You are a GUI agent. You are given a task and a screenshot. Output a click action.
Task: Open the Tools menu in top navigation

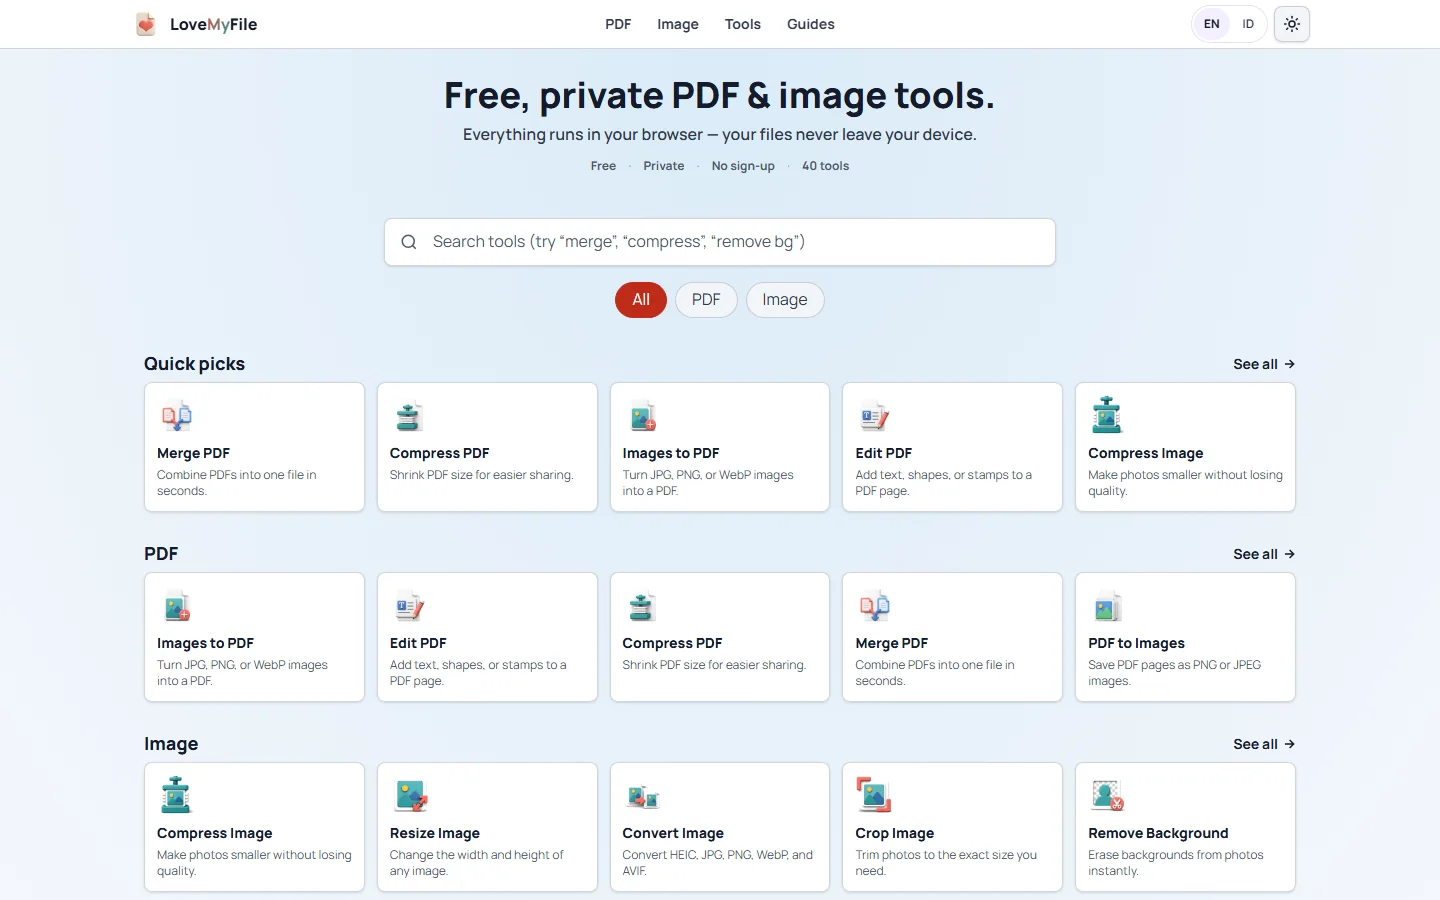click(743, 24)
